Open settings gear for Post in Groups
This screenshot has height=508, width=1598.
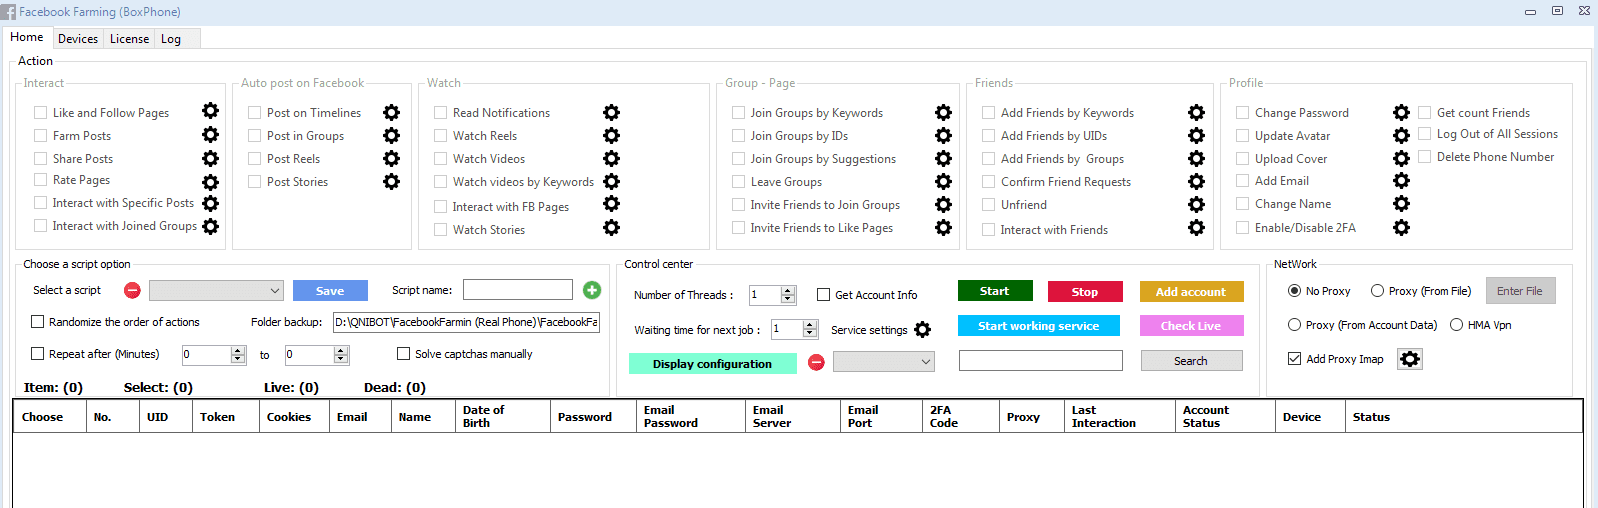click(391, 135)
